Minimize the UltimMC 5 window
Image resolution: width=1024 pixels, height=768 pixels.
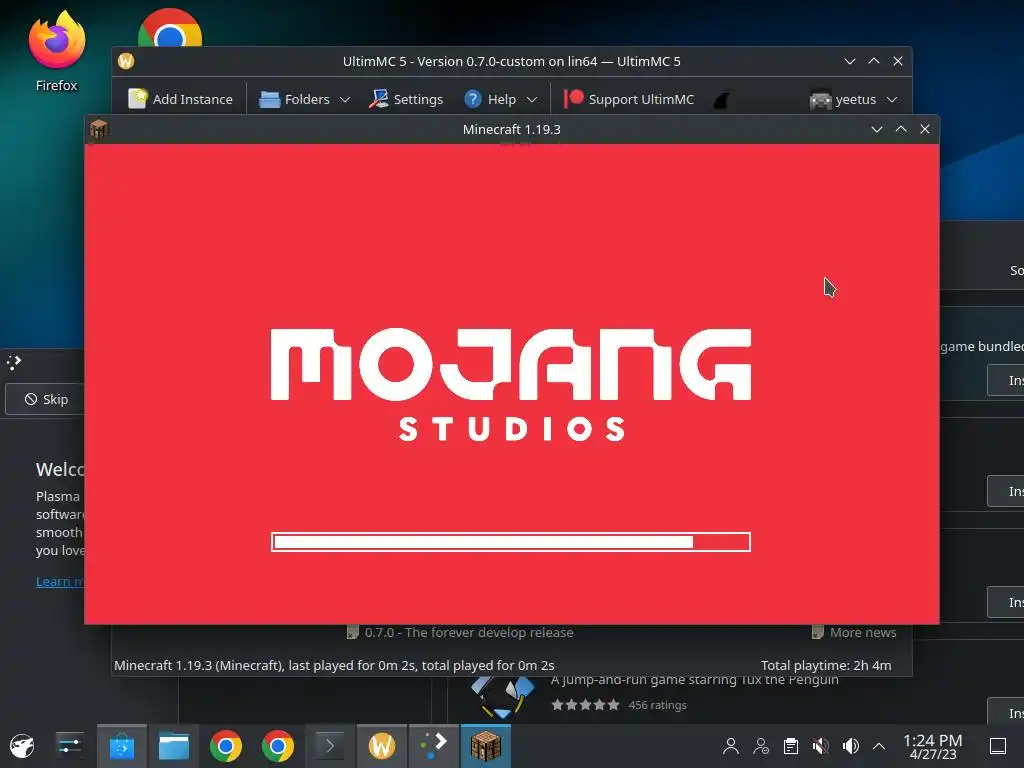tap(850, 61)
